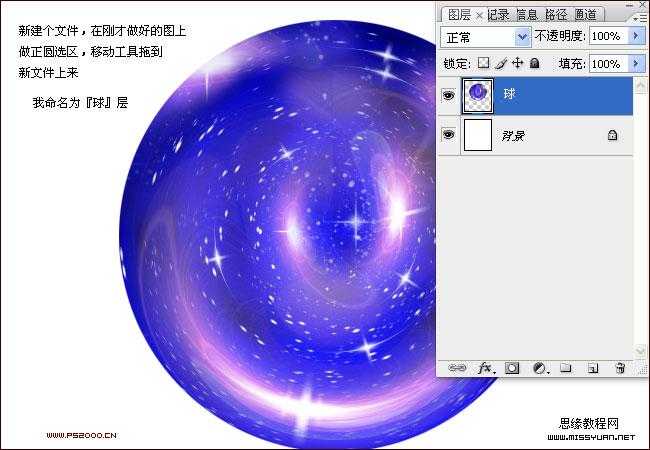This screenshot has width=650, height=450.
Task: Lock image pixels brush icon
Action: click(501, 63)
